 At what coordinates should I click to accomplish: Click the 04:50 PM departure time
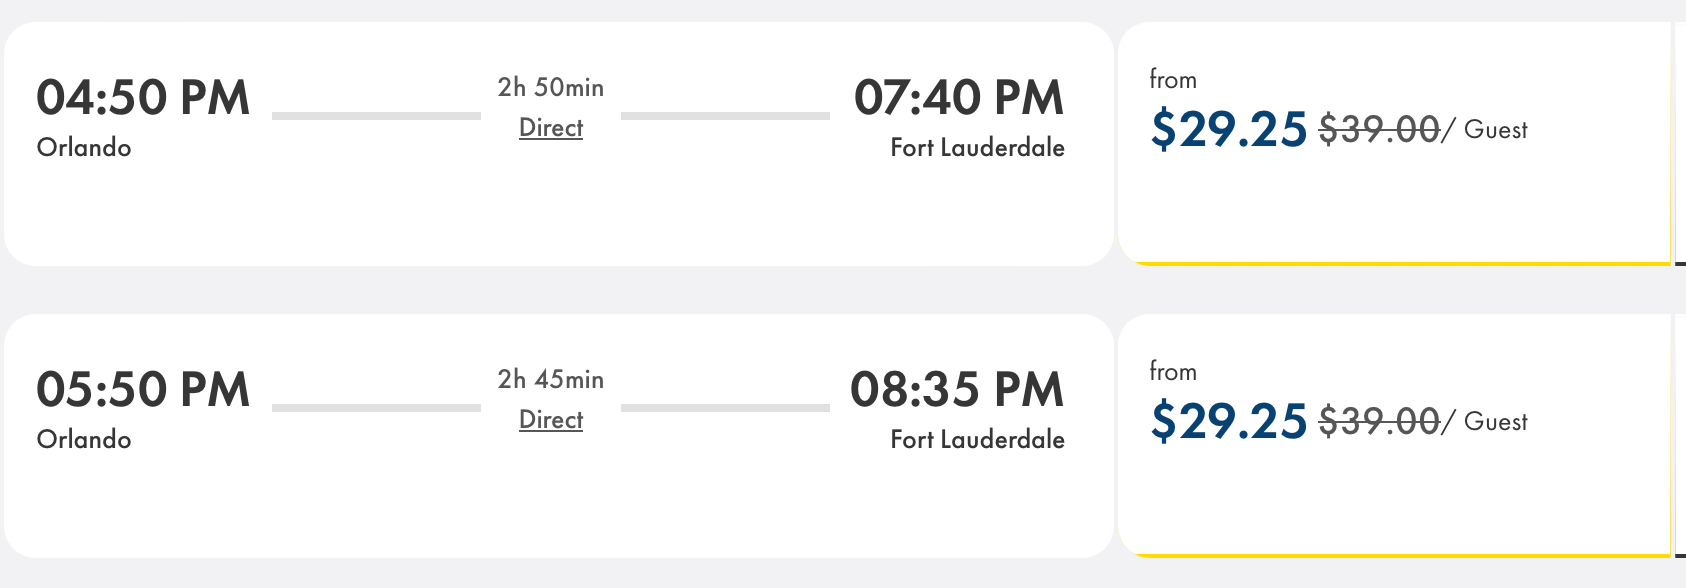pyautogui.click(x=143, y=98)
